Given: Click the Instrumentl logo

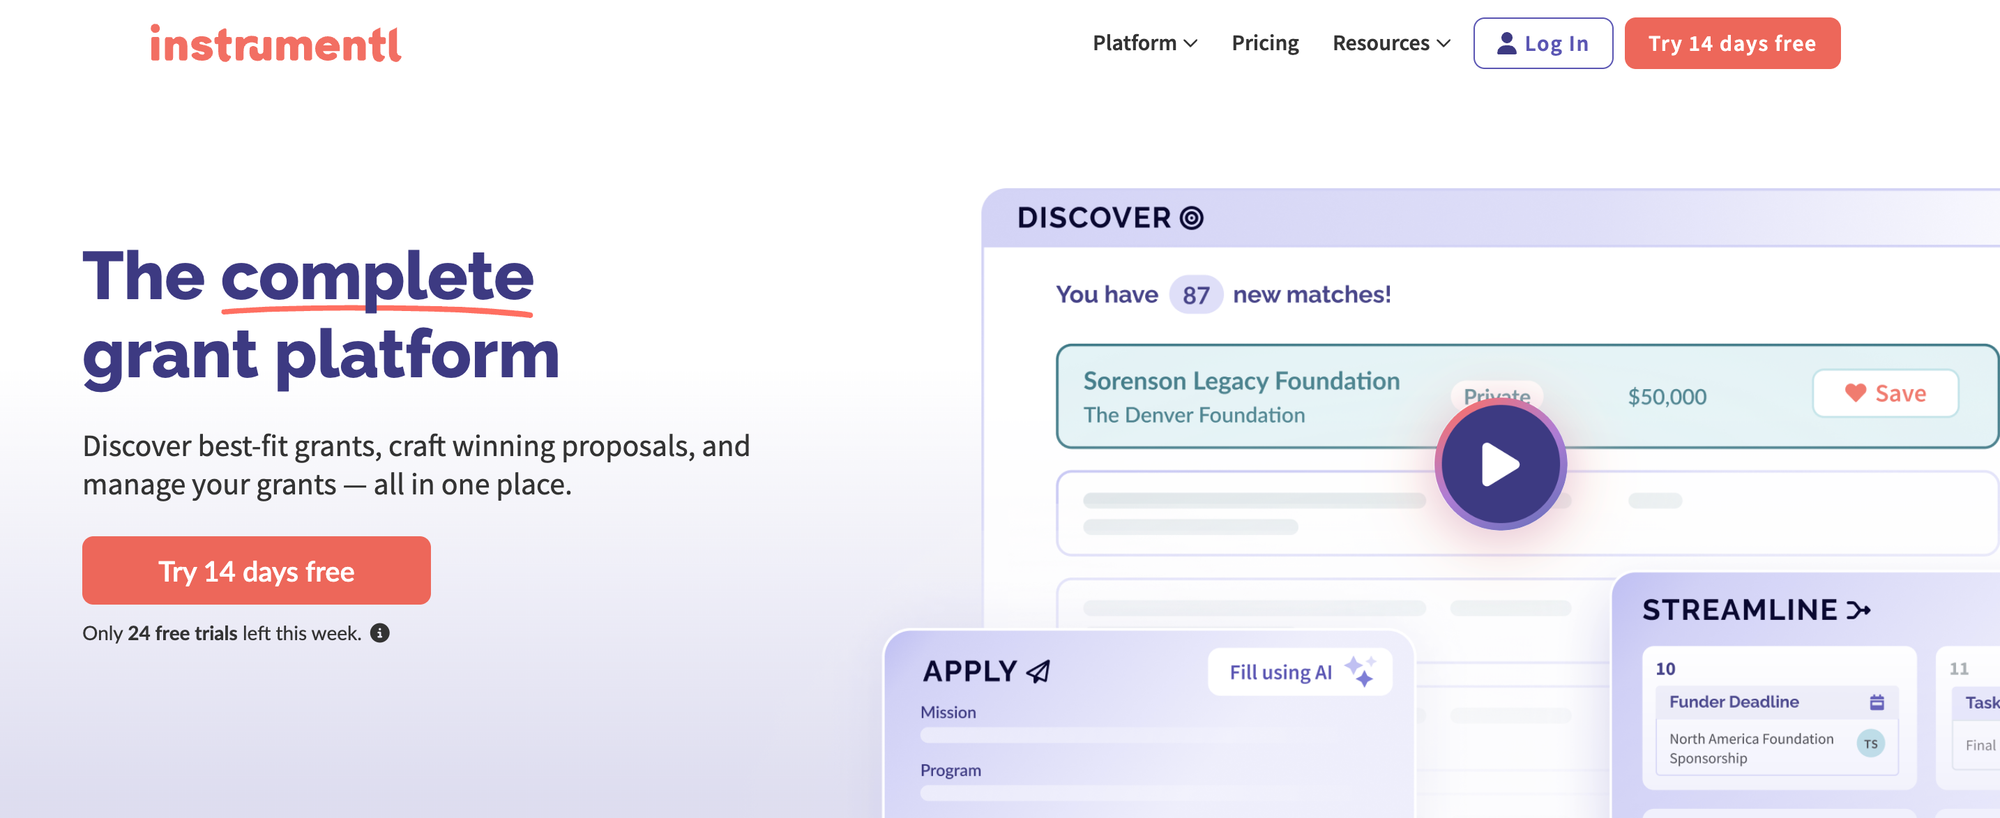Looking at the screenshot, I should click(275, 44).
